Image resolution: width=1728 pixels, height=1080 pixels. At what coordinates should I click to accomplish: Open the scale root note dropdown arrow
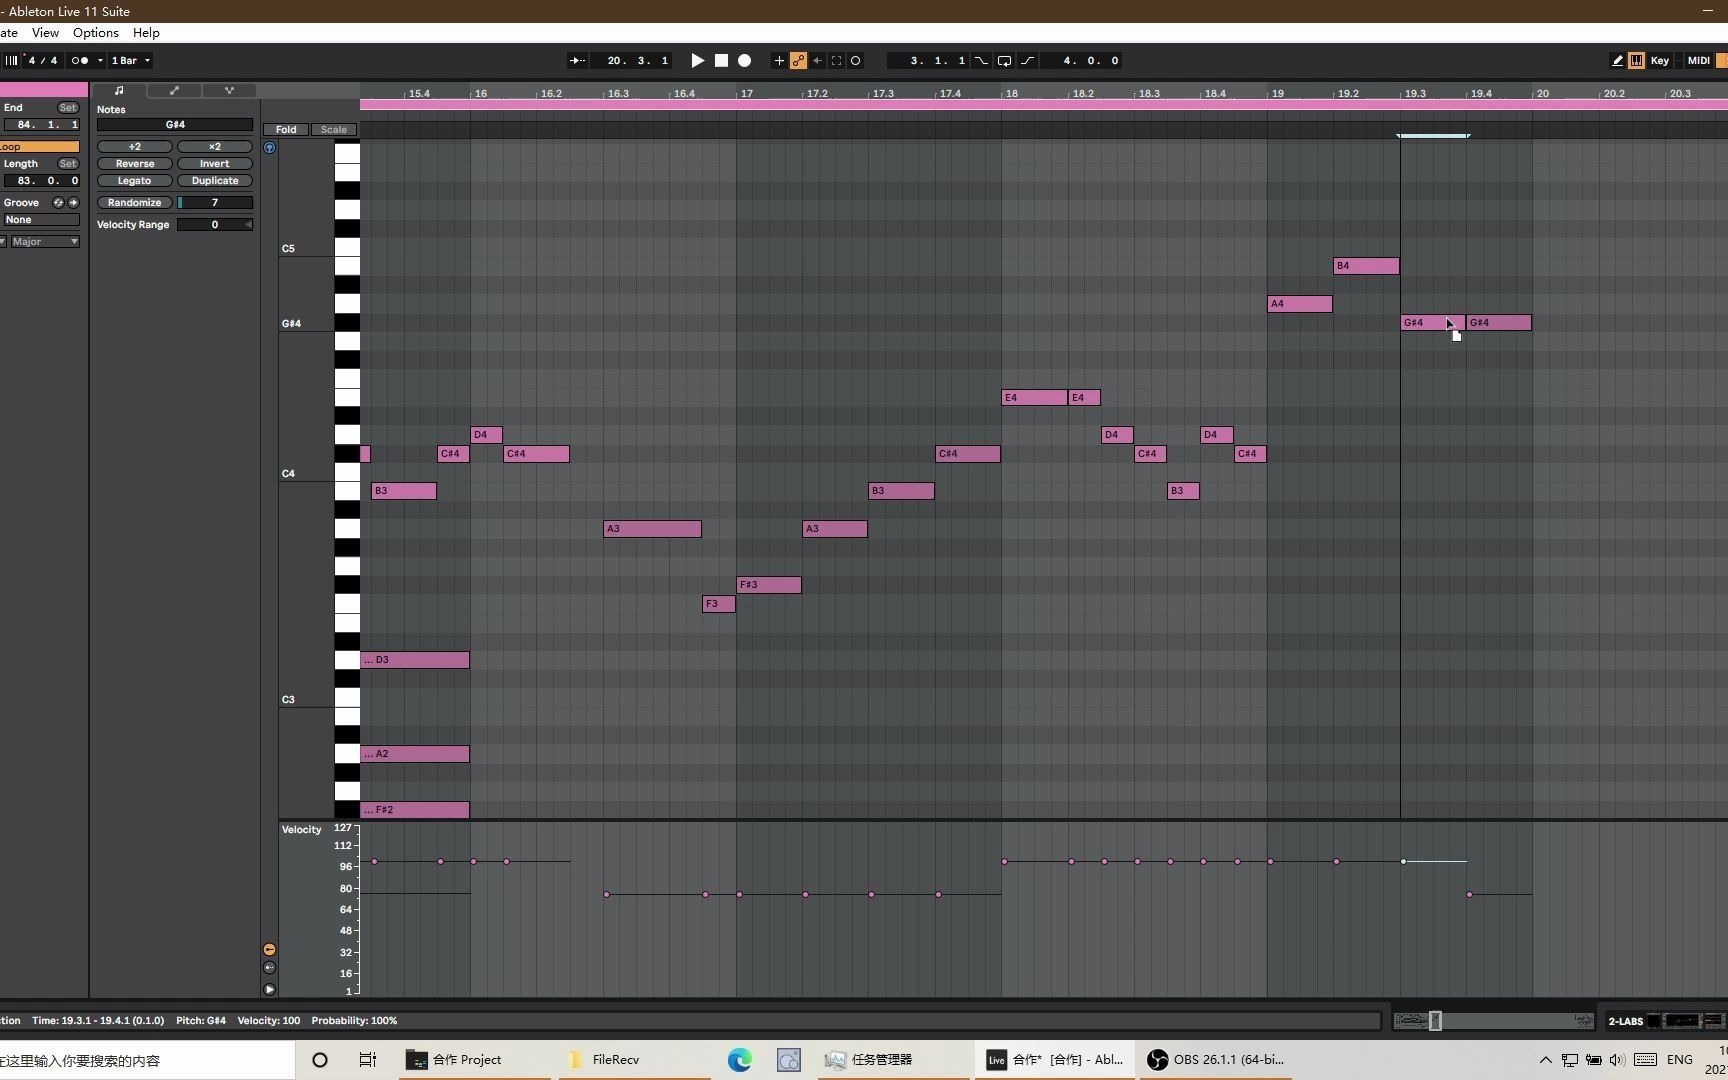[x=3, y=242]
